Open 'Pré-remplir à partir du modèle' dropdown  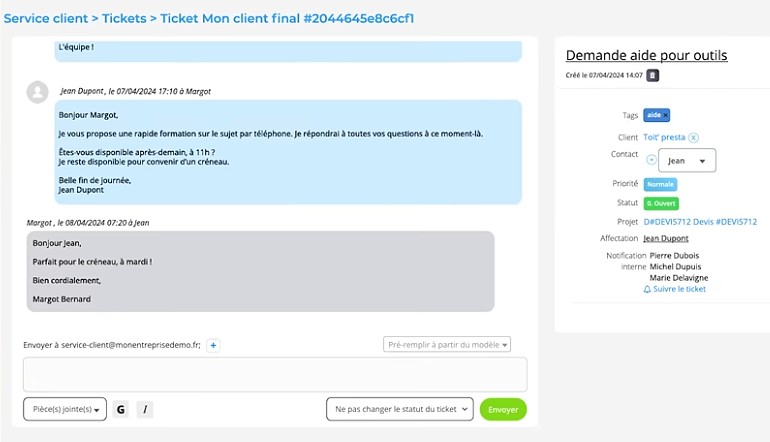point(447,344)
